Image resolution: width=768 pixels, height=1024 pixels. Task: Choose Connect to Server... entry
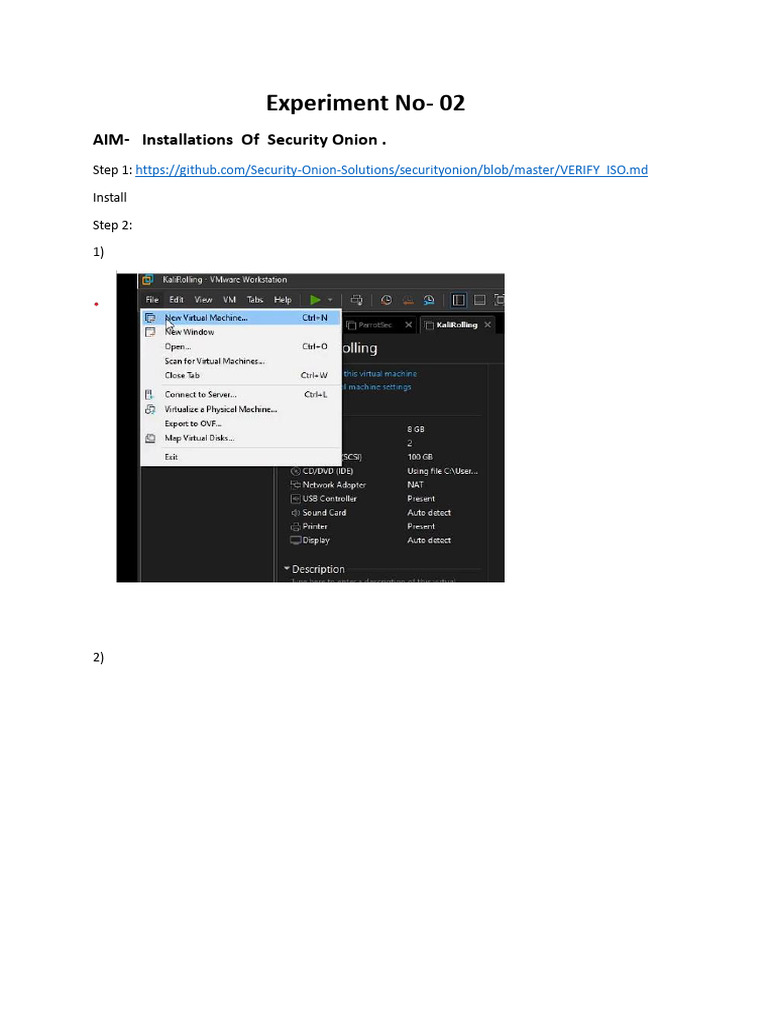(241, 394)
